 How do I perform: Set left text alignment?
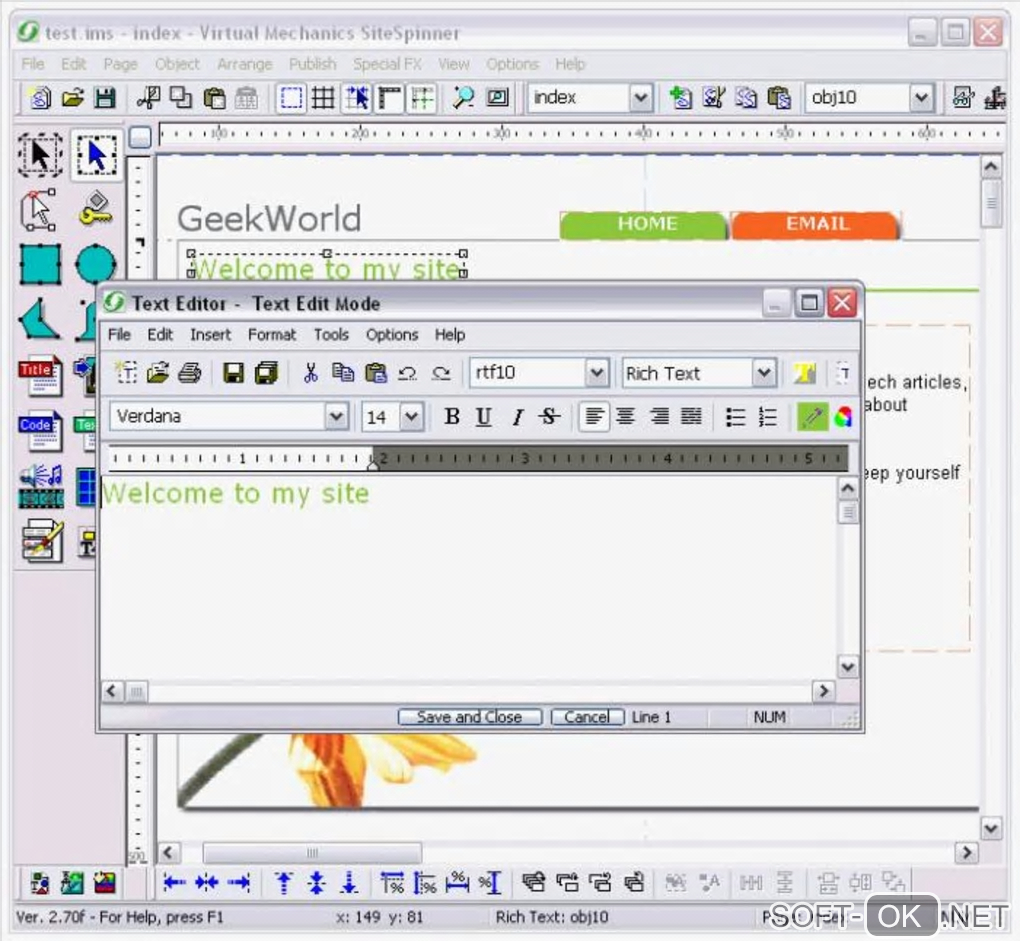coord(593,416)
